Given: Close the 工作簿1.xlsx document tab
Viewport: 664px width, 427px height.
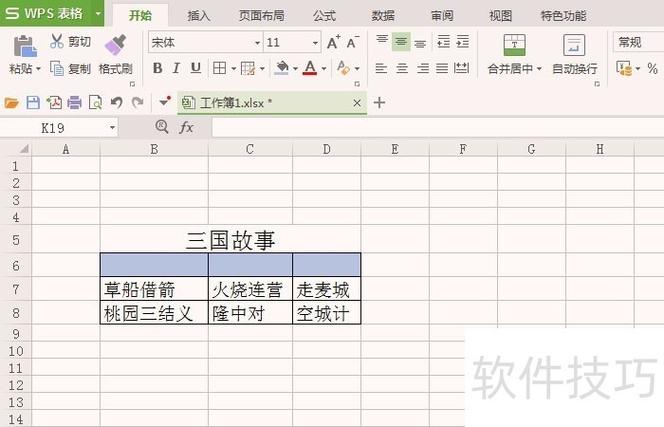Looking at the screenshot, I should pos(357,103).
